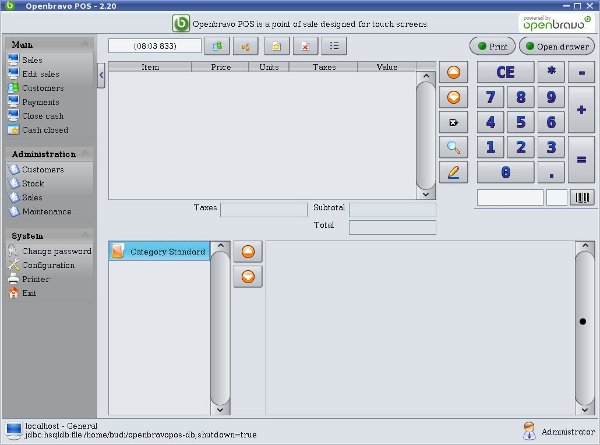This screenshot has height=445, width=600.
Task: Click keypad digit 2
Action: point(520,147)
